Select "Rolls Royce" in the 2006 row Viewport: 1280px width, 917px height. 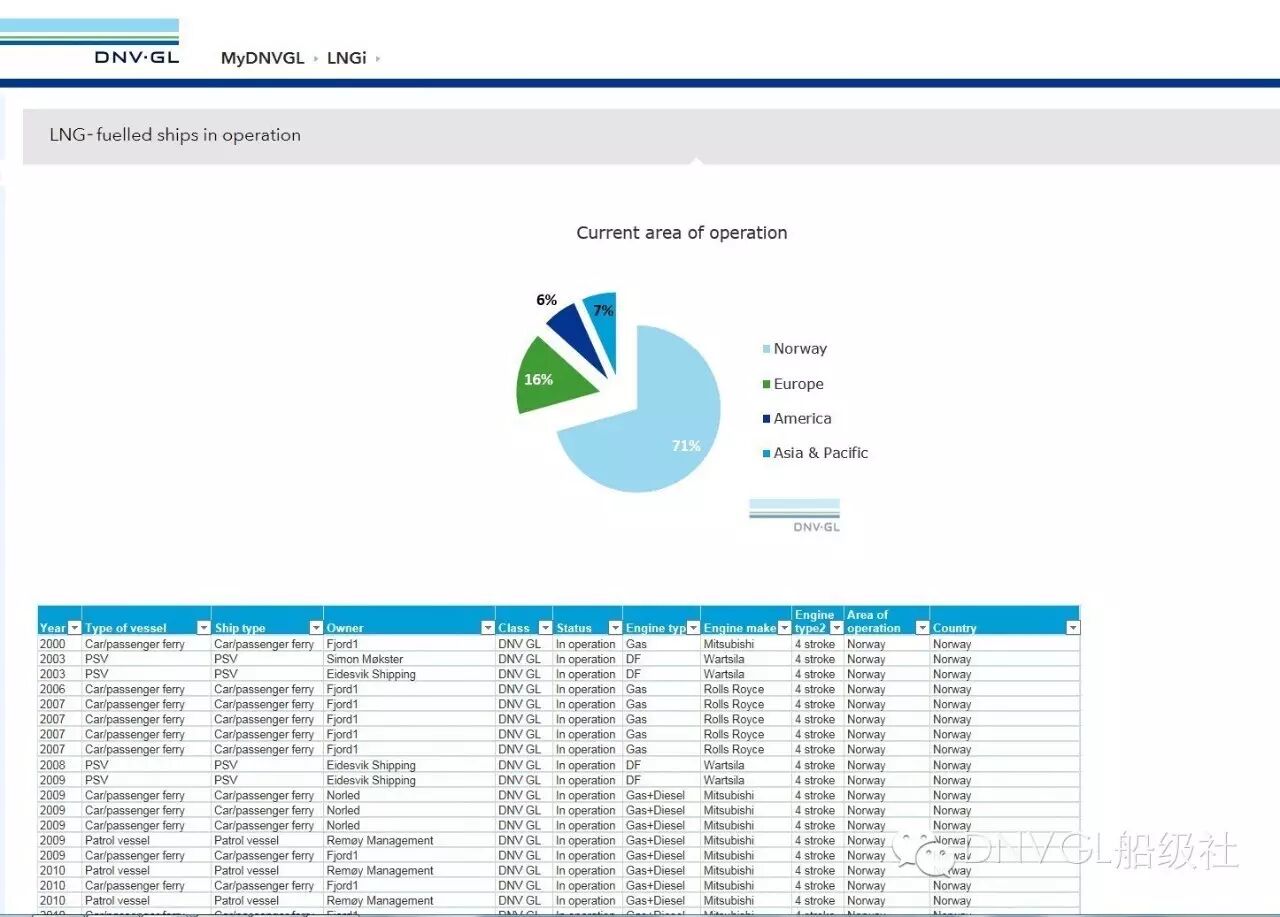(734, 689)
